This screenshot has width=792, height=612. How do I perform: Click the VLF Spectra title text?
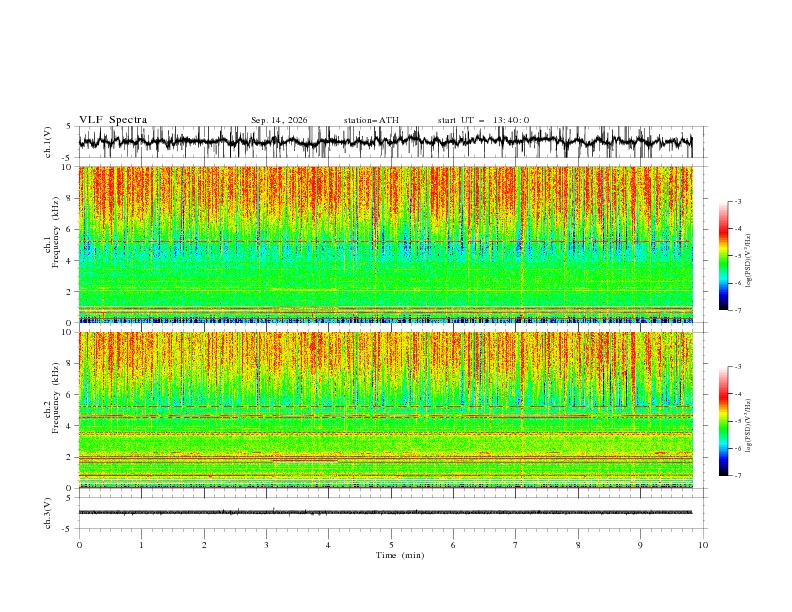113,120
